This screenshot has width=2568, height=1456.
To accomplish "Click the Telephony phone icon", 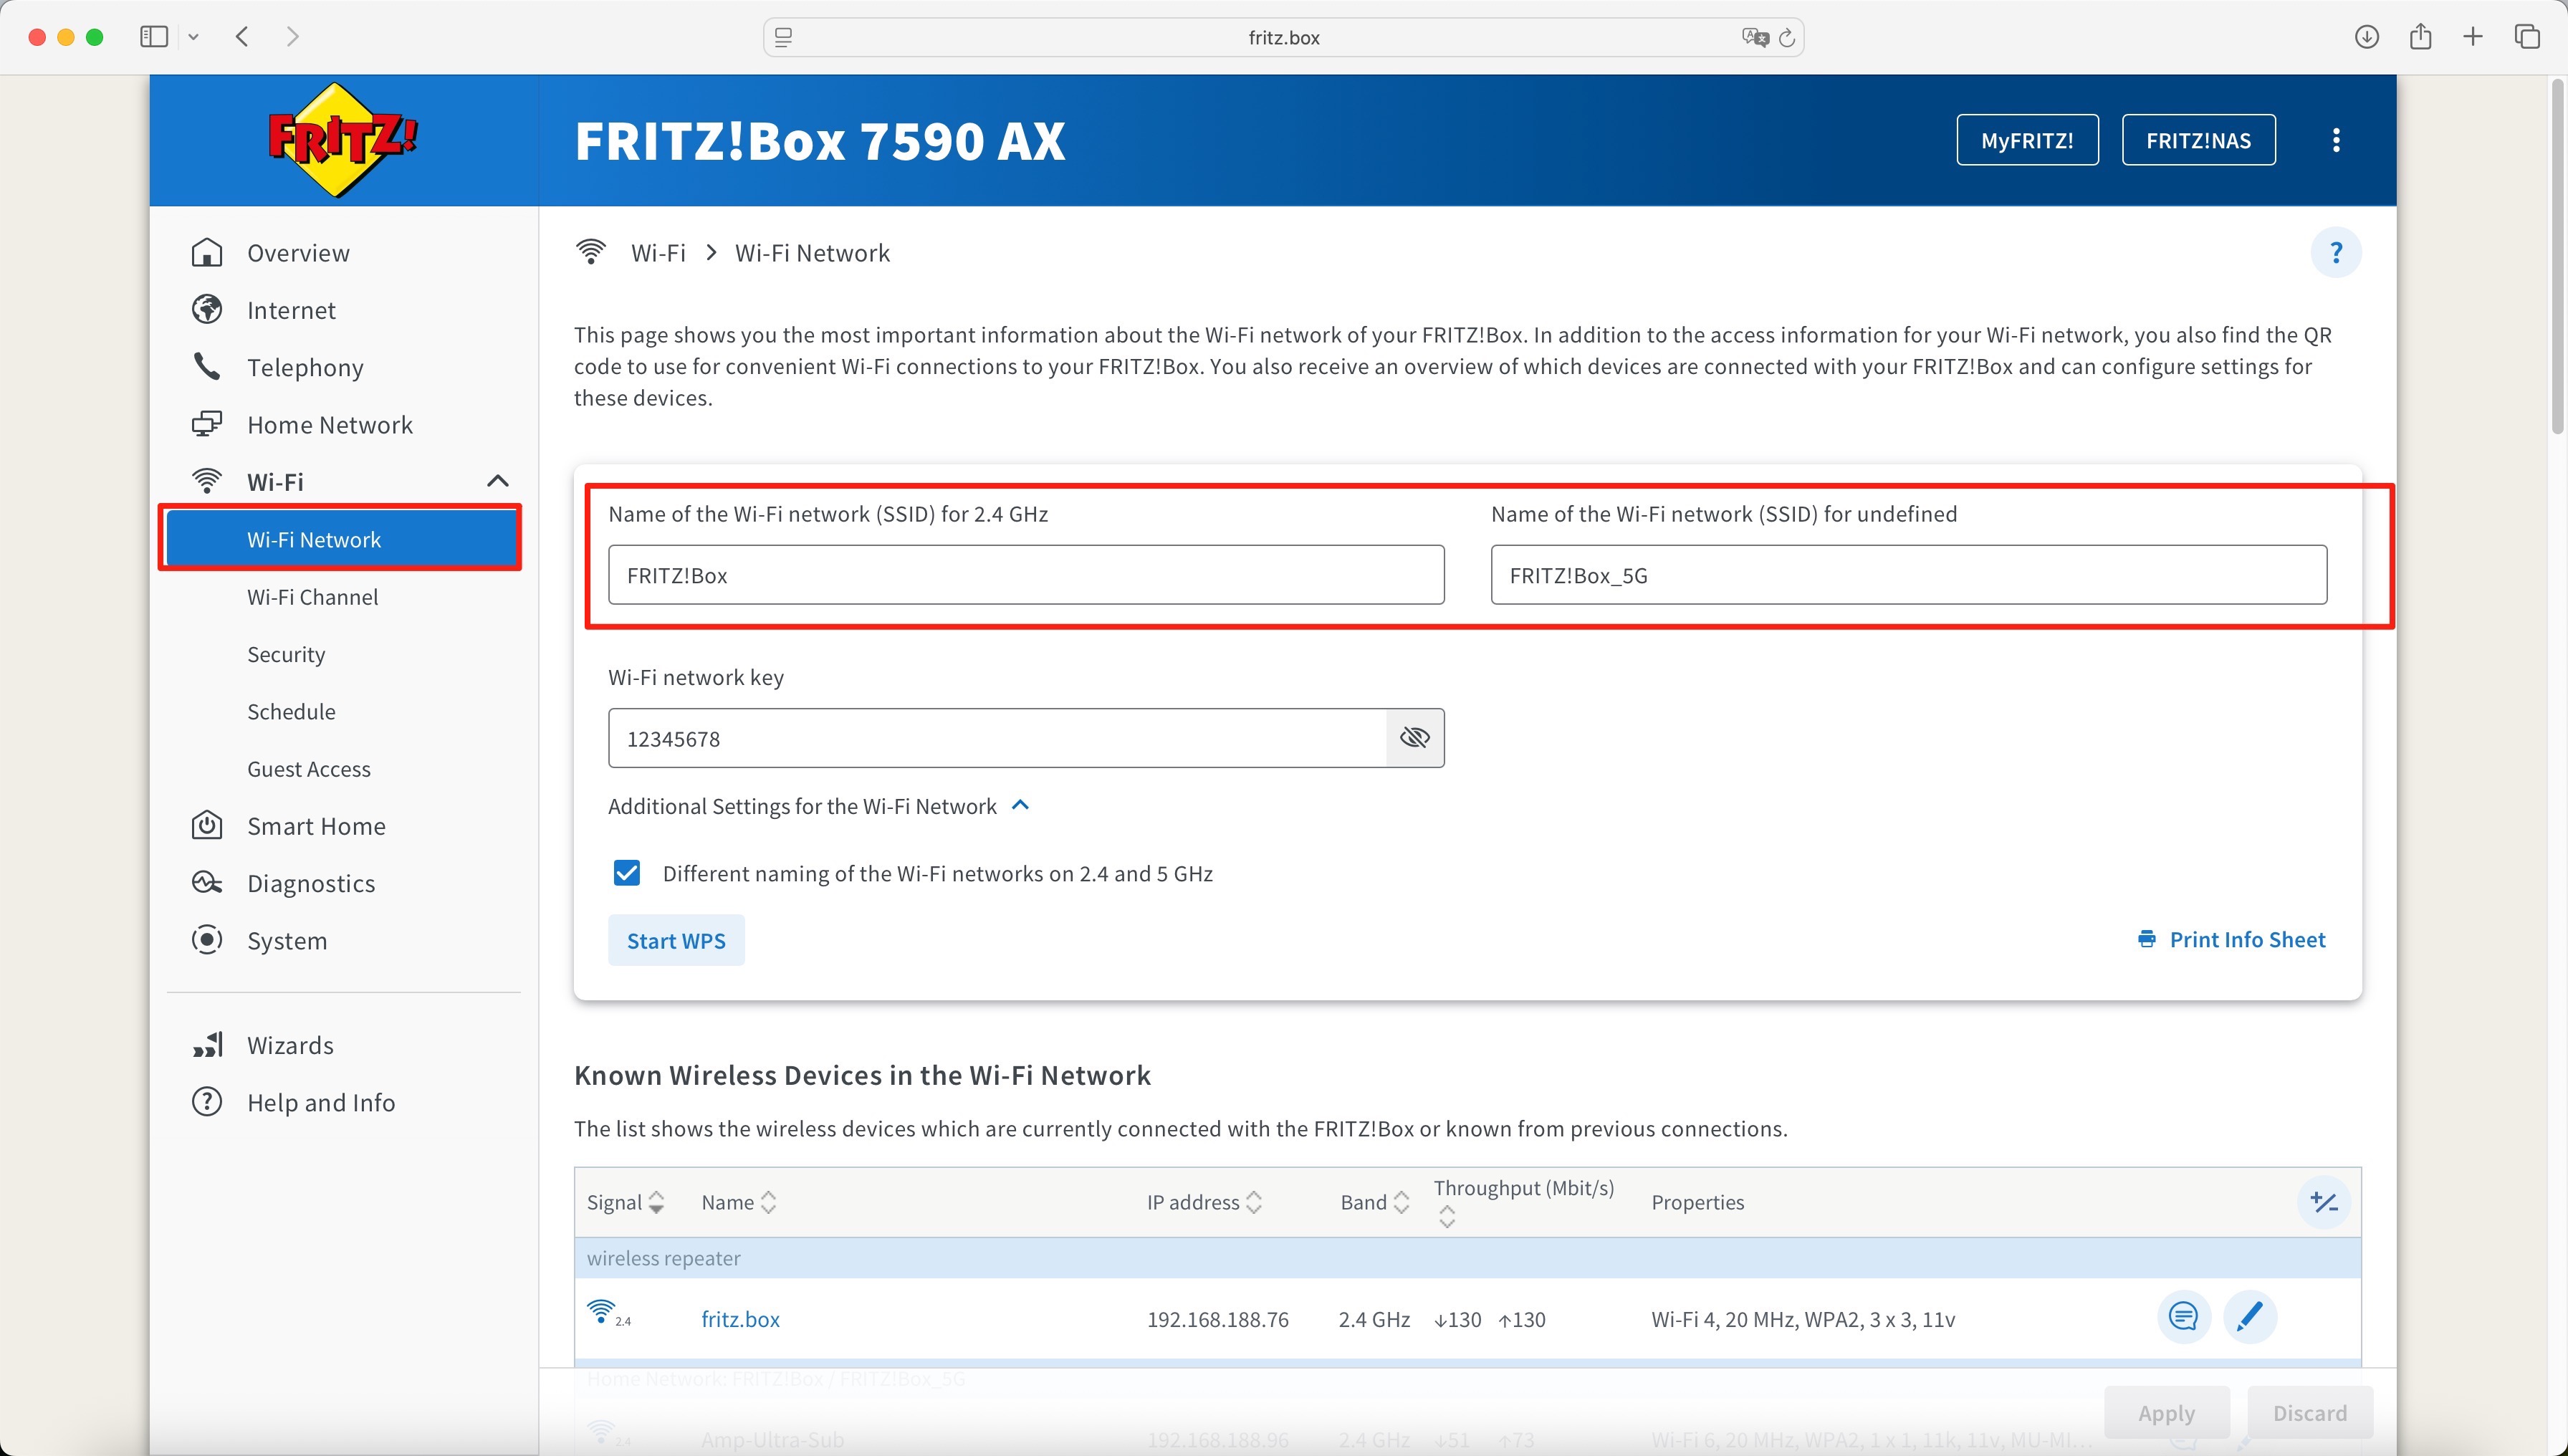I will tap(207, 367).
